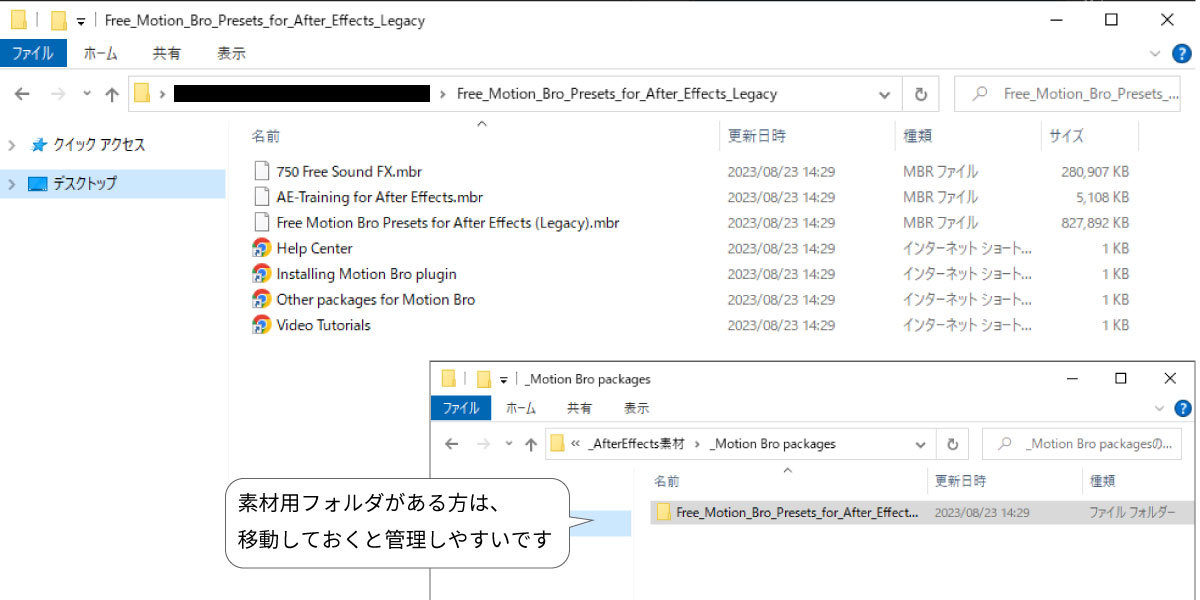Click Chrome icon beside Video Tutorials
1200x600 pixels.
point(261,325)
